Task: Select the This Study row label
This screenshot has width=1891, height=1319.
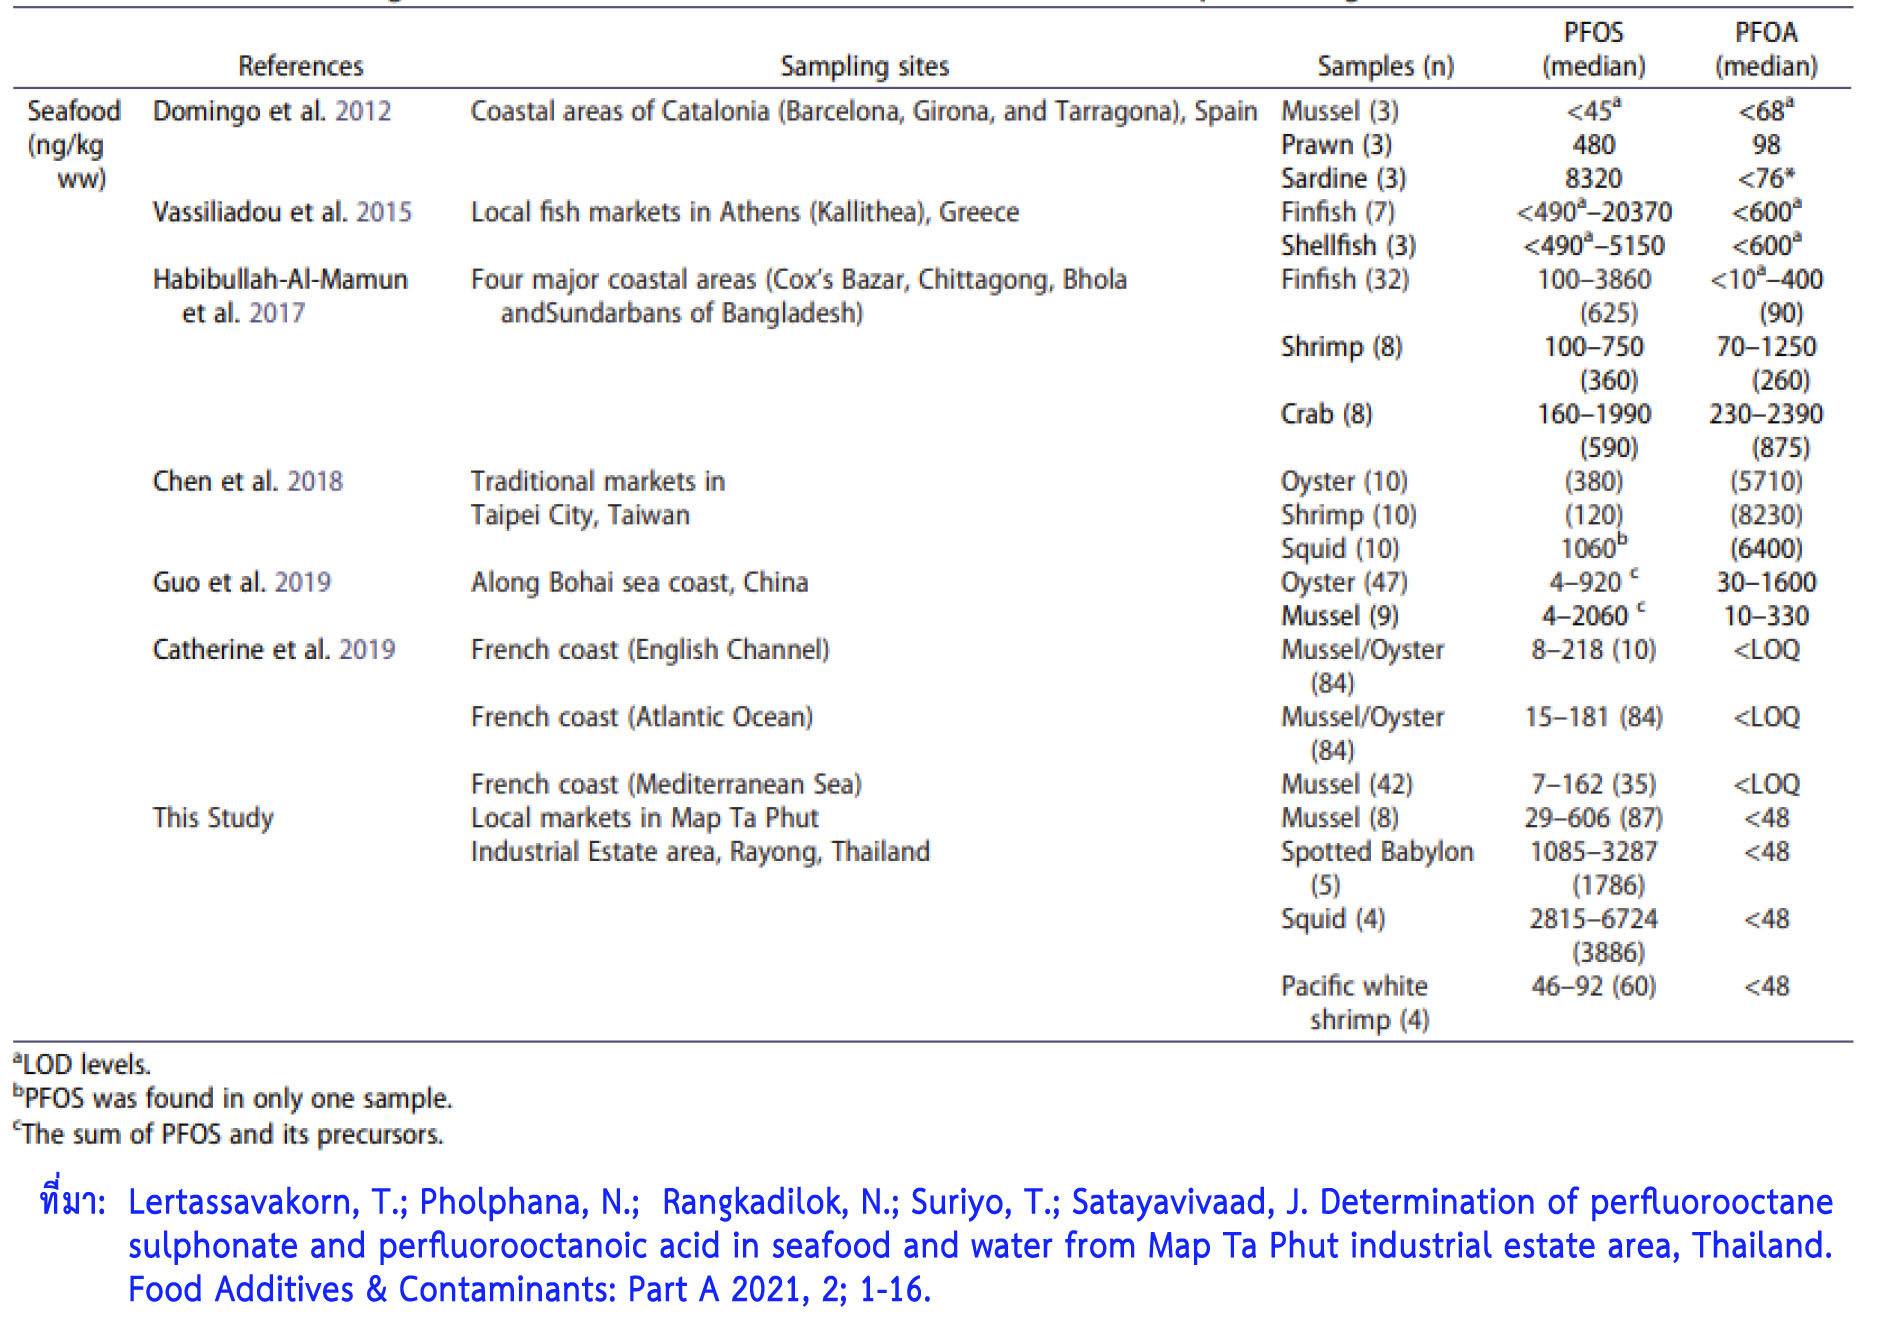Action: point(213,817)
